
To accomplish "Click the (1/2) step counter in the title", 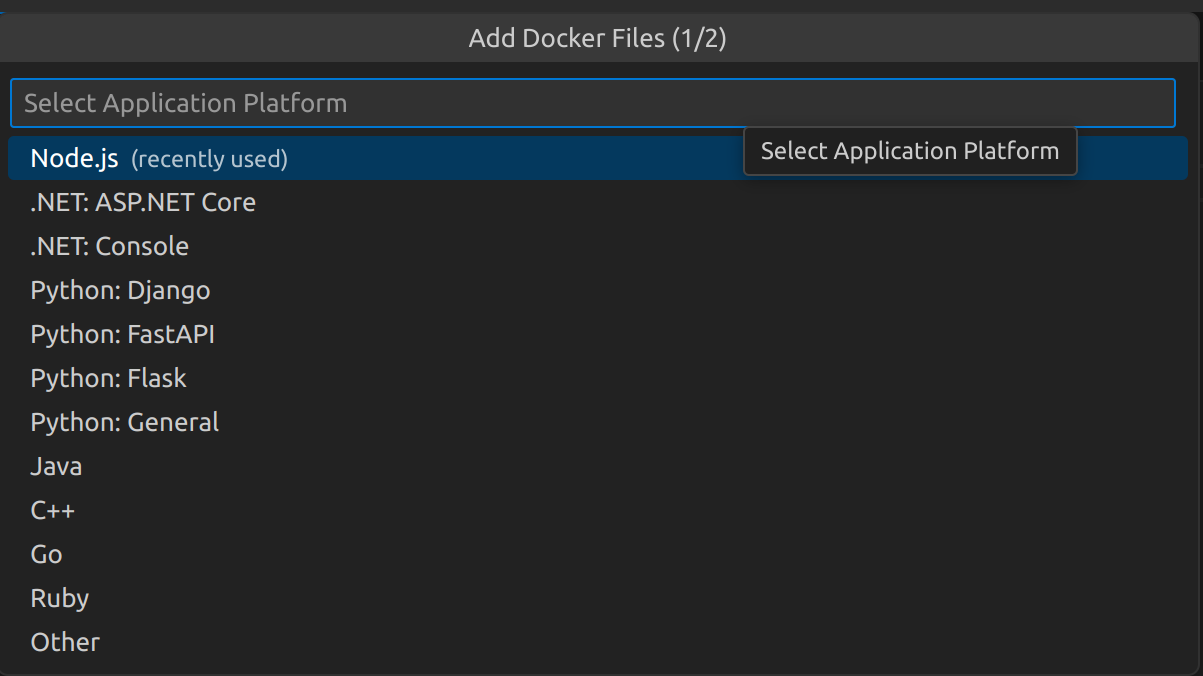I will (x=699, y=39).
